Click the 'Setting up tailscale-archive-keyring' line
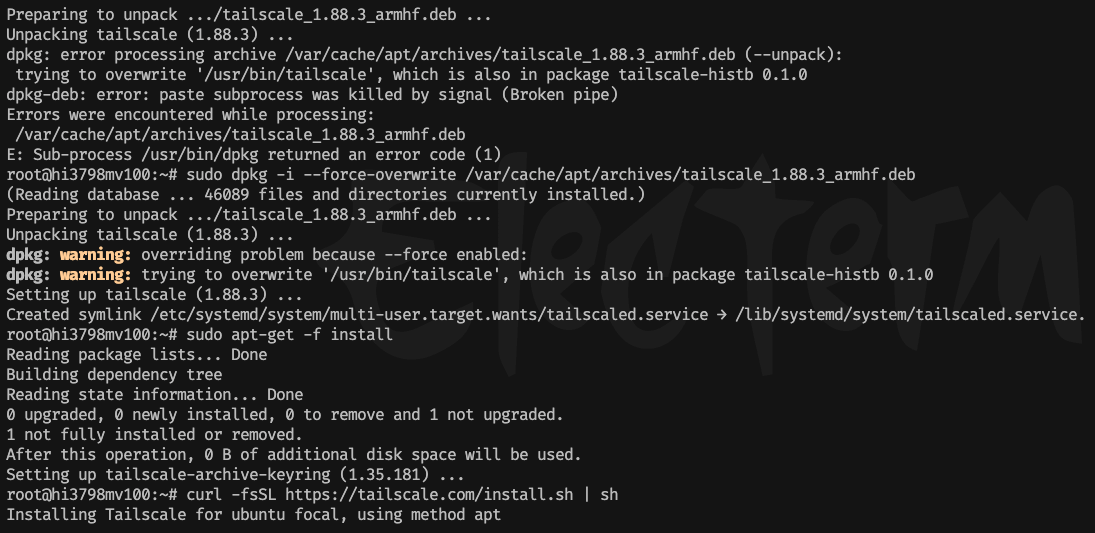 (x=234, y=475)
